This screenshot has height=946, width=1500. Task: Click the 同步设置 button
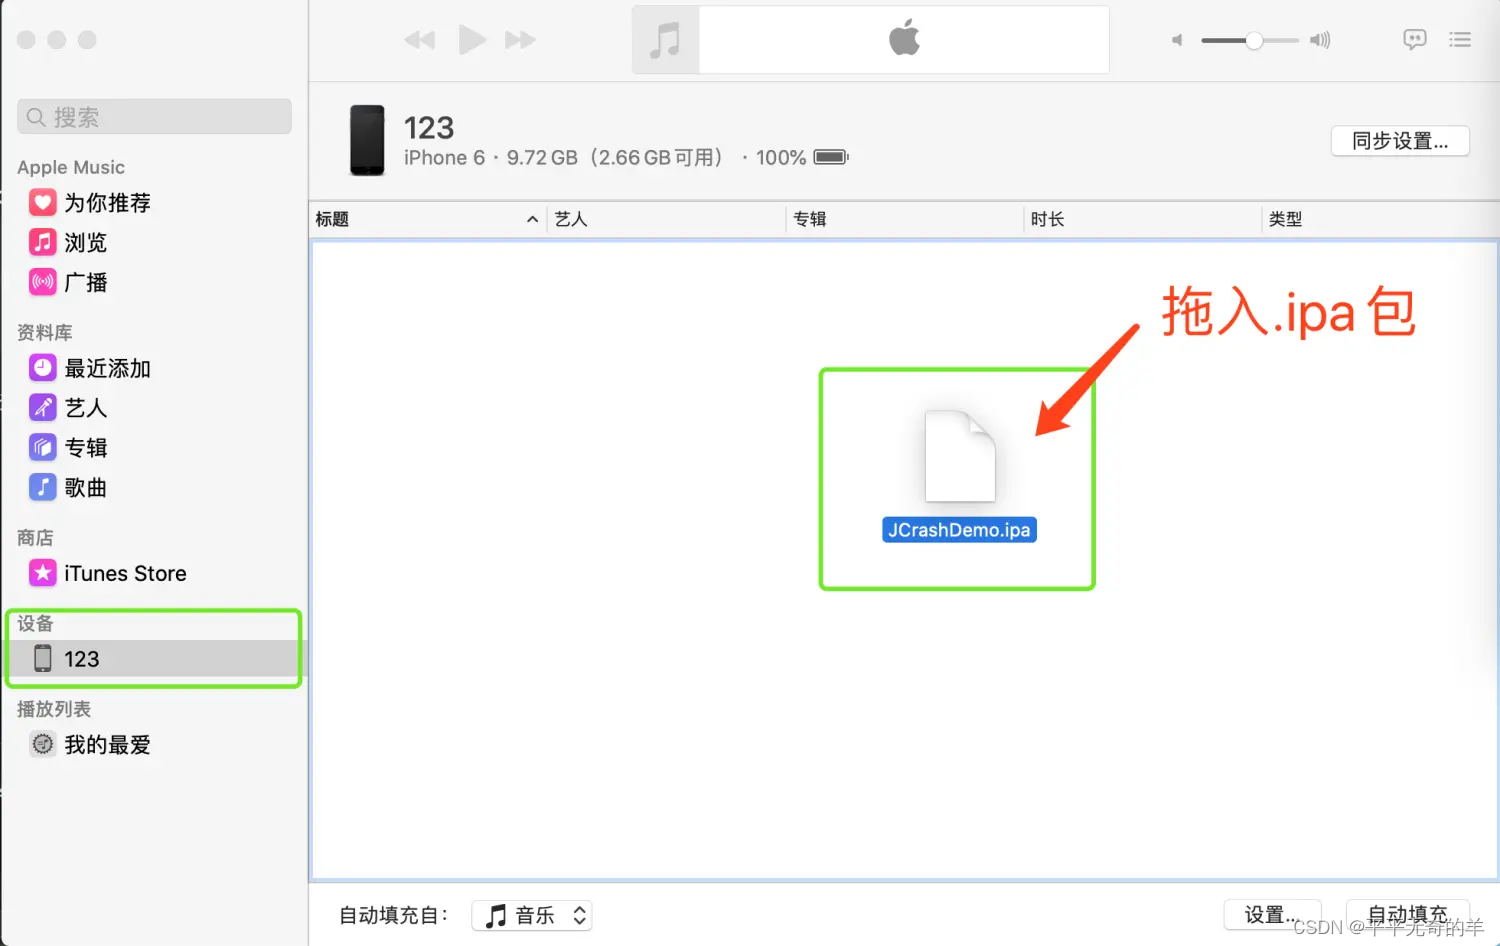click(x=1399, y=140)
